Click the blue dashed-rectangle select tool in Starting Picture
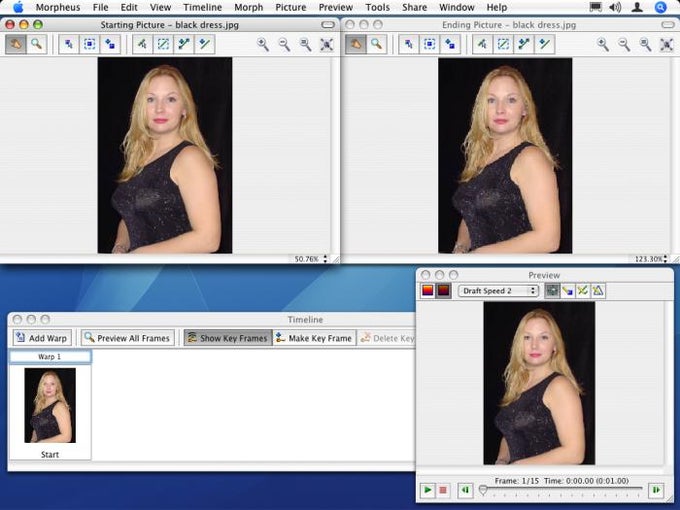 point(90,44)
